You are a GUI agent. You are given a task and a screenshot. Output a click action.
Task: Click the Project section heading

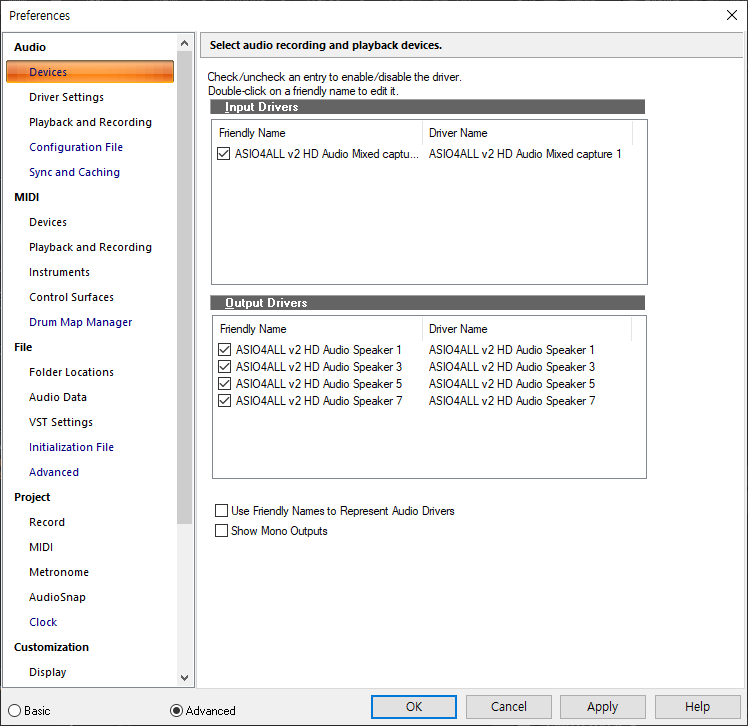[x=32, y=497]
